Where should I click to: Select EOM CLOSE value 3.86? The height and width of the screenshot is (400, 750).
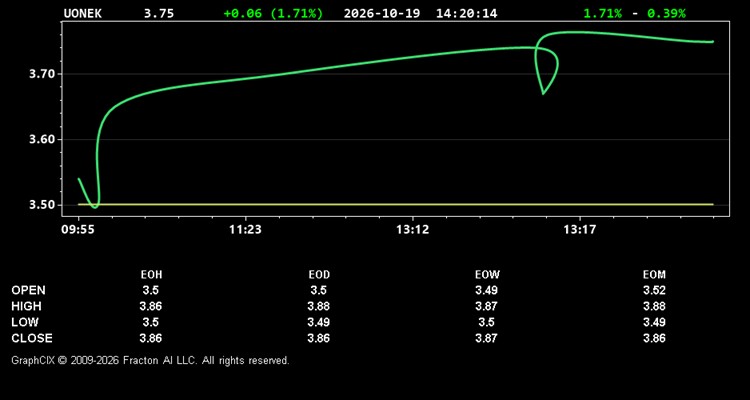coord(654,338)
